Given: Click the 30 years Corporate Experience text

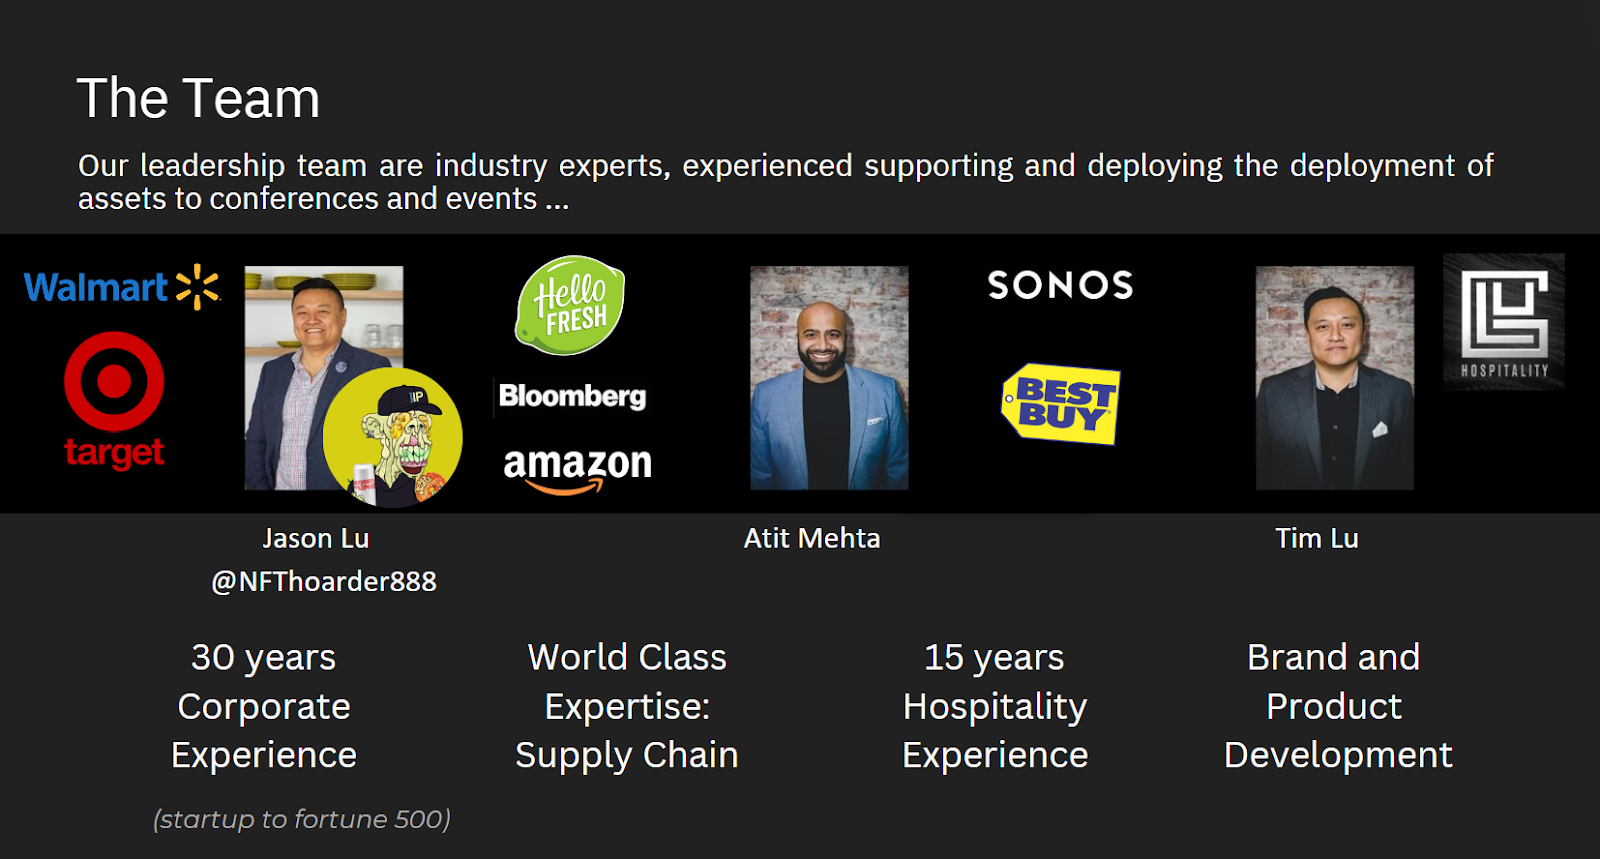Looking at the screenshot, I should point(264,706).
